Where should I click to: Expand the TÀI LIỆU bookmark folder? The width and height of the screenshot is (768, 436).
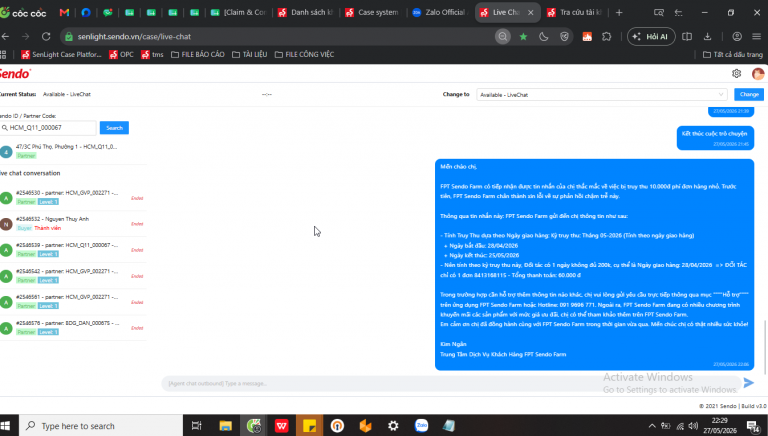tap(249, 54)
